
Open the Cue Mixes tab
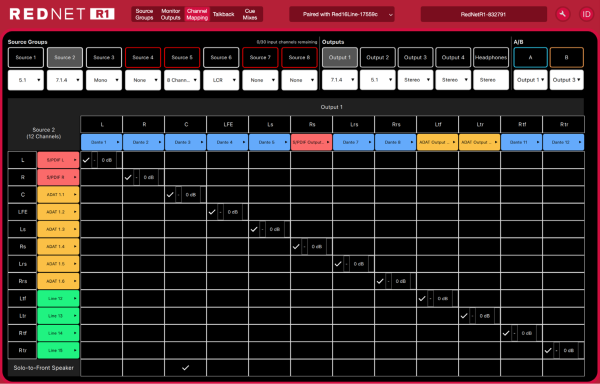pyautogui.click(x=250, y=14)
